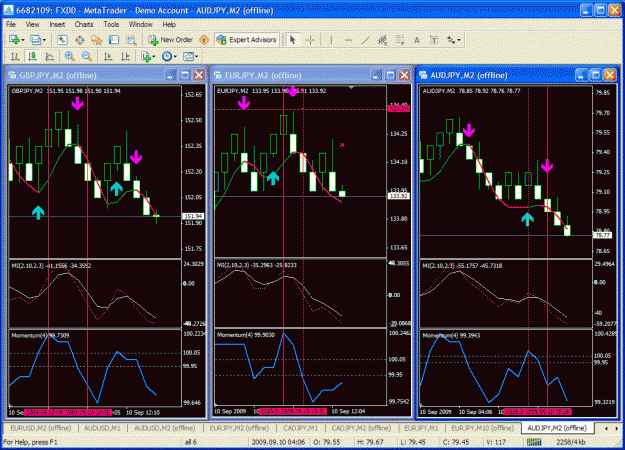Open the View menu
The image size is (625, 450).
click(32, 24)
